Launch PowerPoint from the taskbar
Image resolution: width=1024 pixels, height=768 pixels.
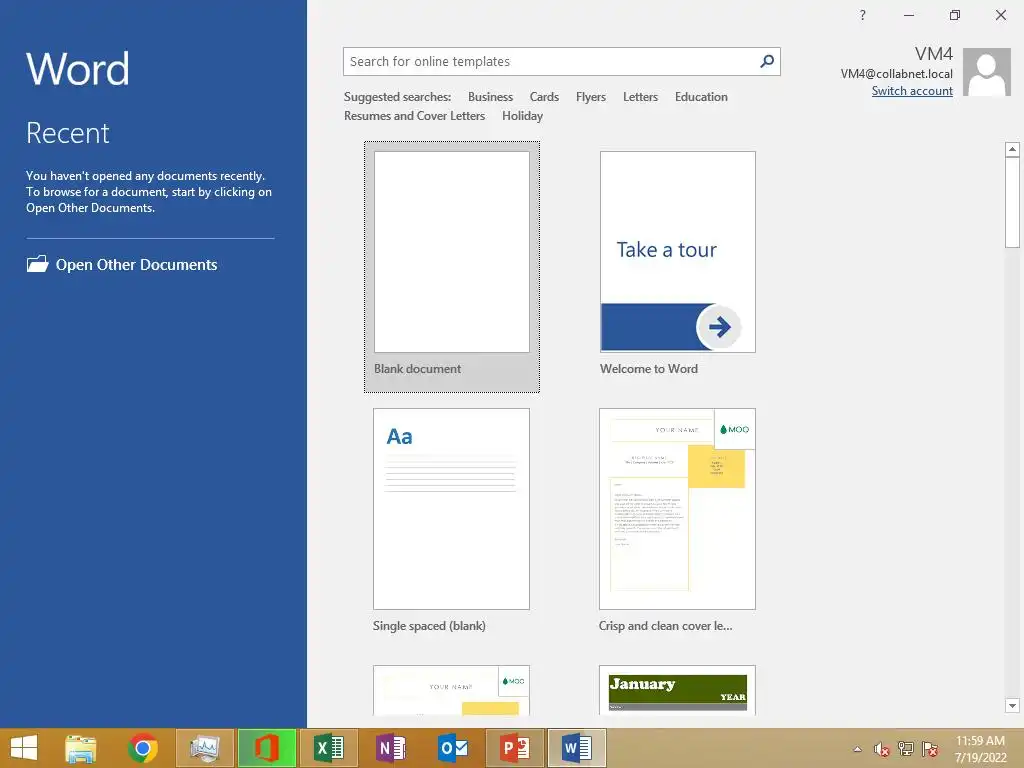515,748
